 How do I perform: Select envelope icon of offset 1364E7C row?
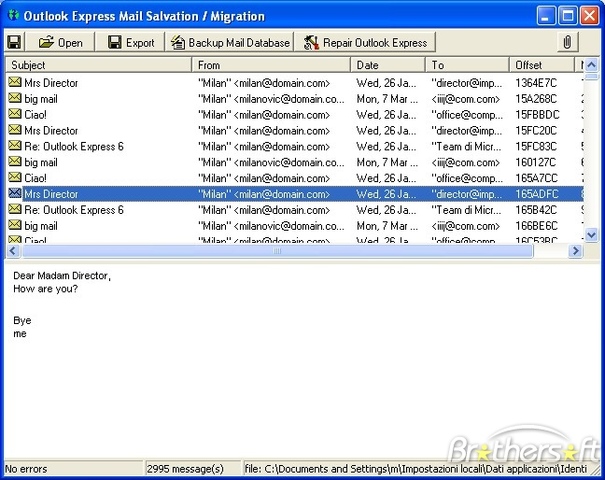point(15,82)
